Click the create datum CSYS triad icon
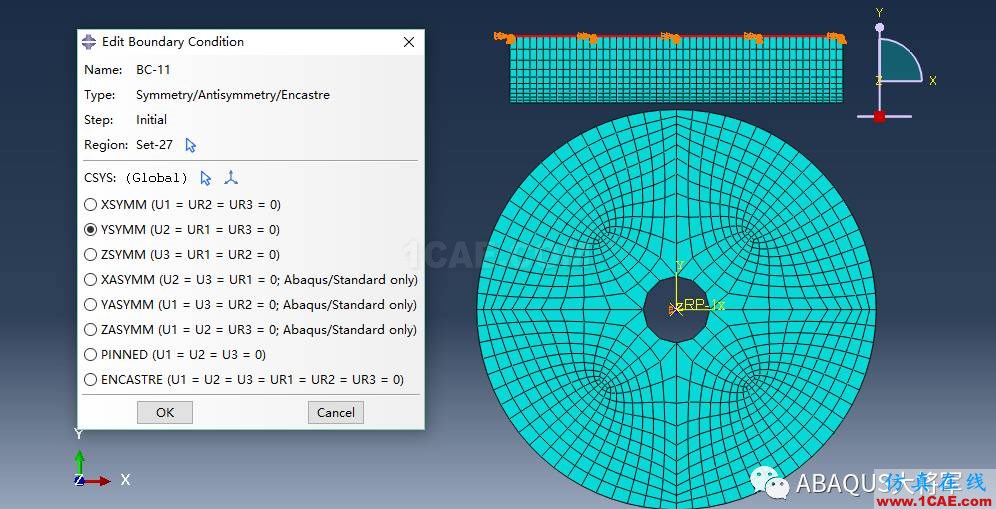 pos(231,178)
